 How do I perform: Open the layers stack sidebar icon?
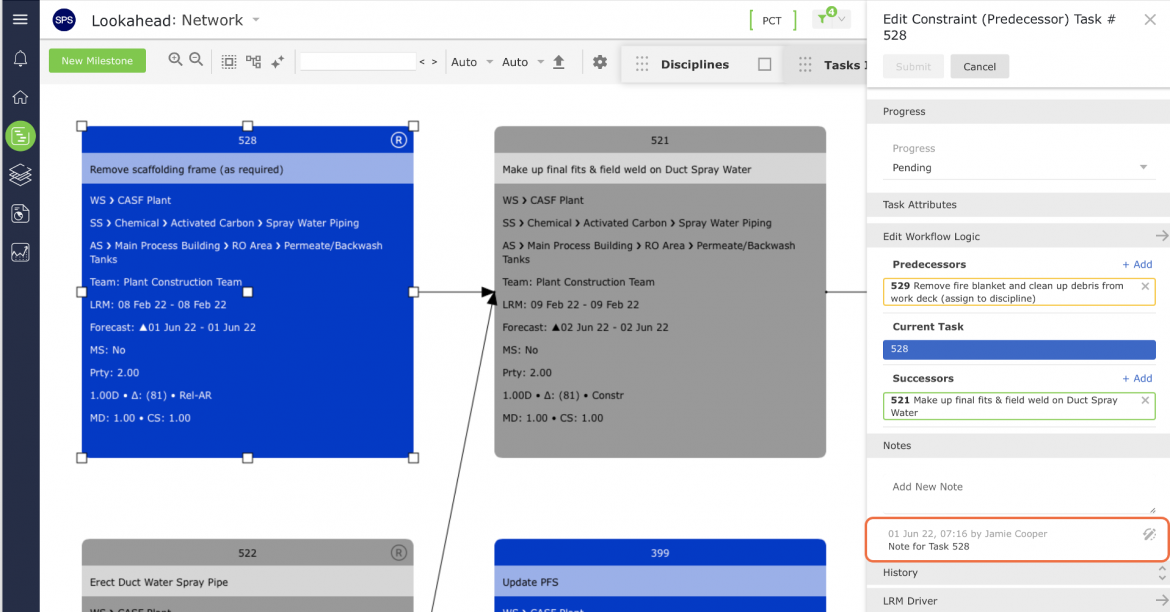[x=20, y=175]
